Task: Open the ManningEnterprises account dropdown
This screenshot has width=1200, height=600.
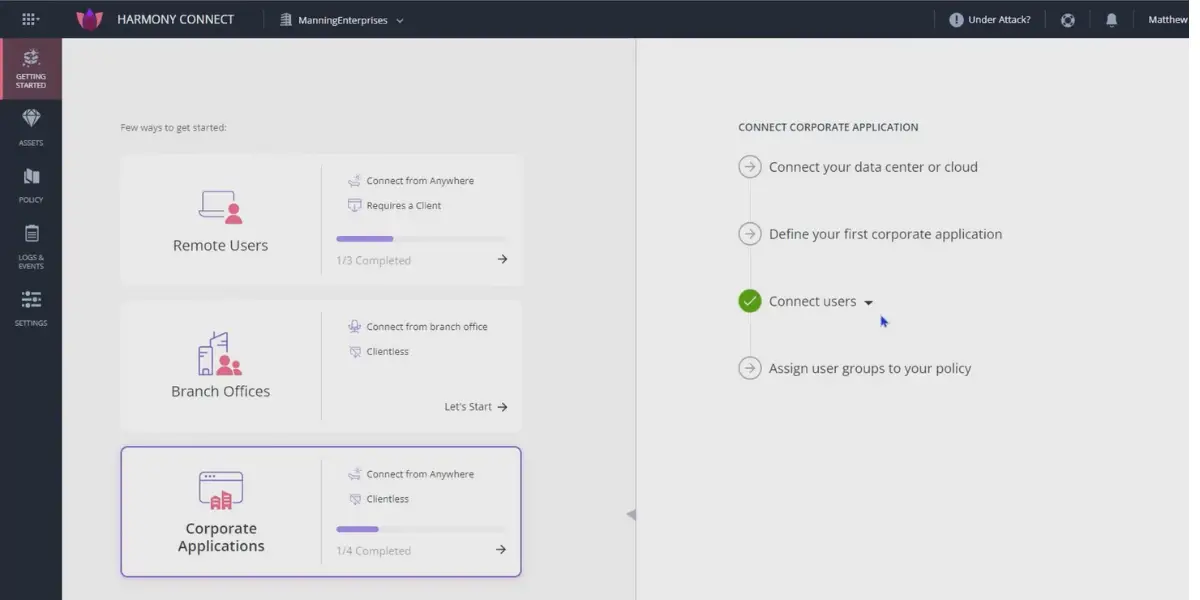Action: pyautogui.click(x=342, y=20)
